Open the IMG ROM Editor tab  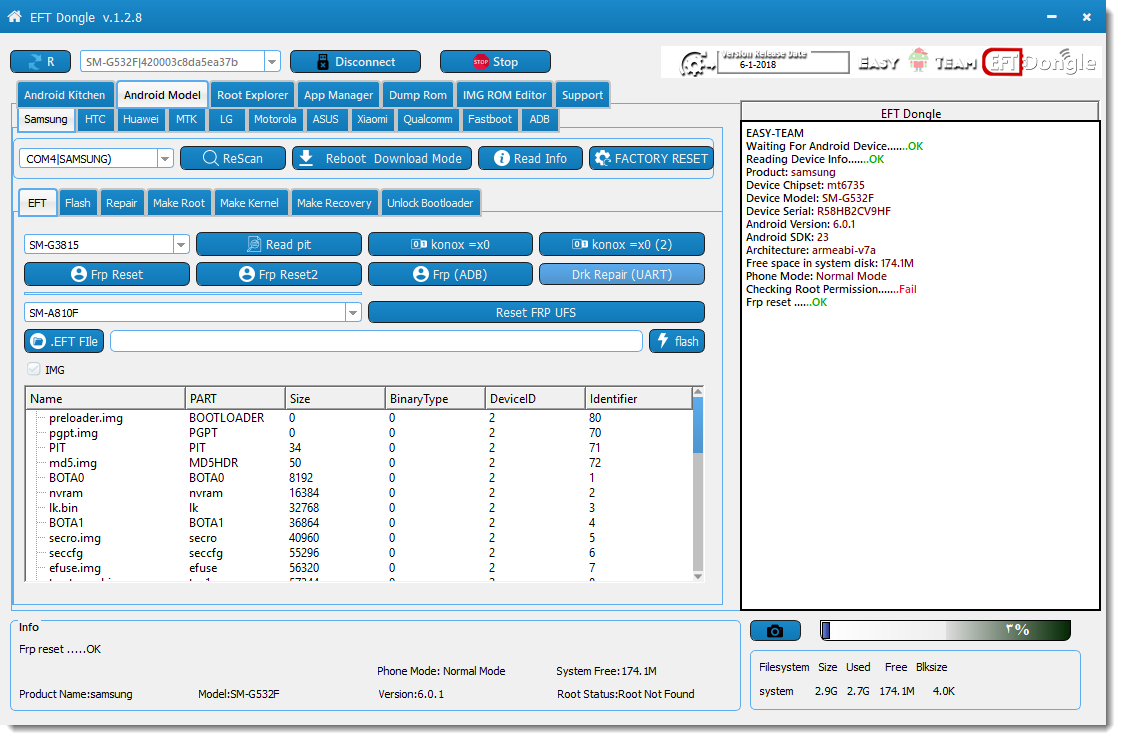pos(504,95)
